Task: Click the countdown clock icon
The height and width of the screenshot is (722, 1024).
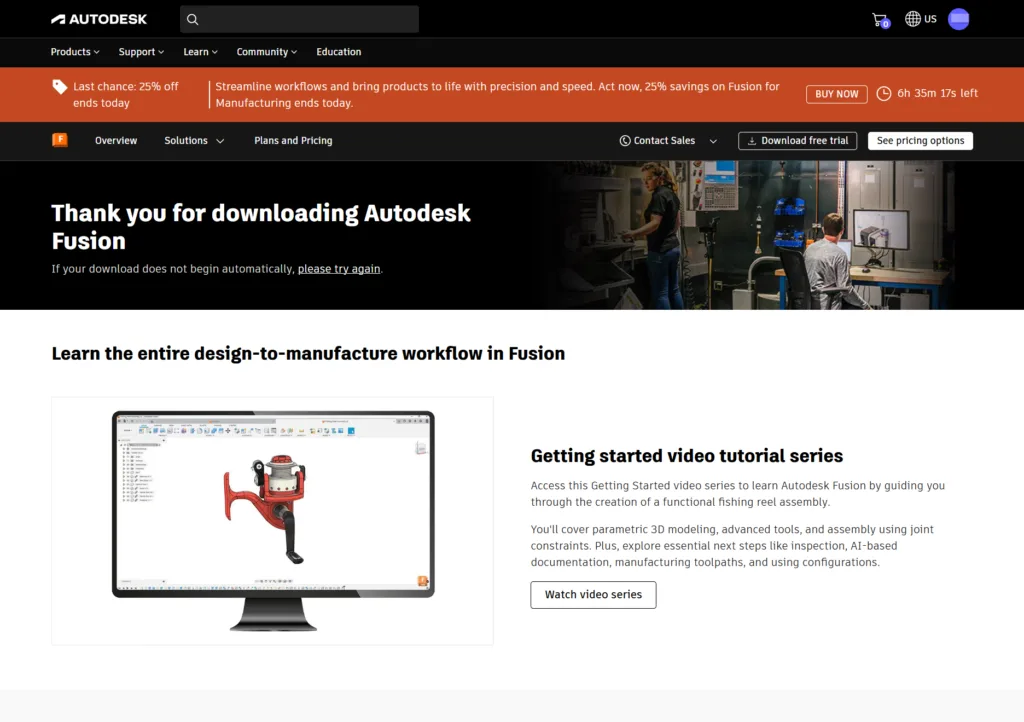Action: (884, 93)
